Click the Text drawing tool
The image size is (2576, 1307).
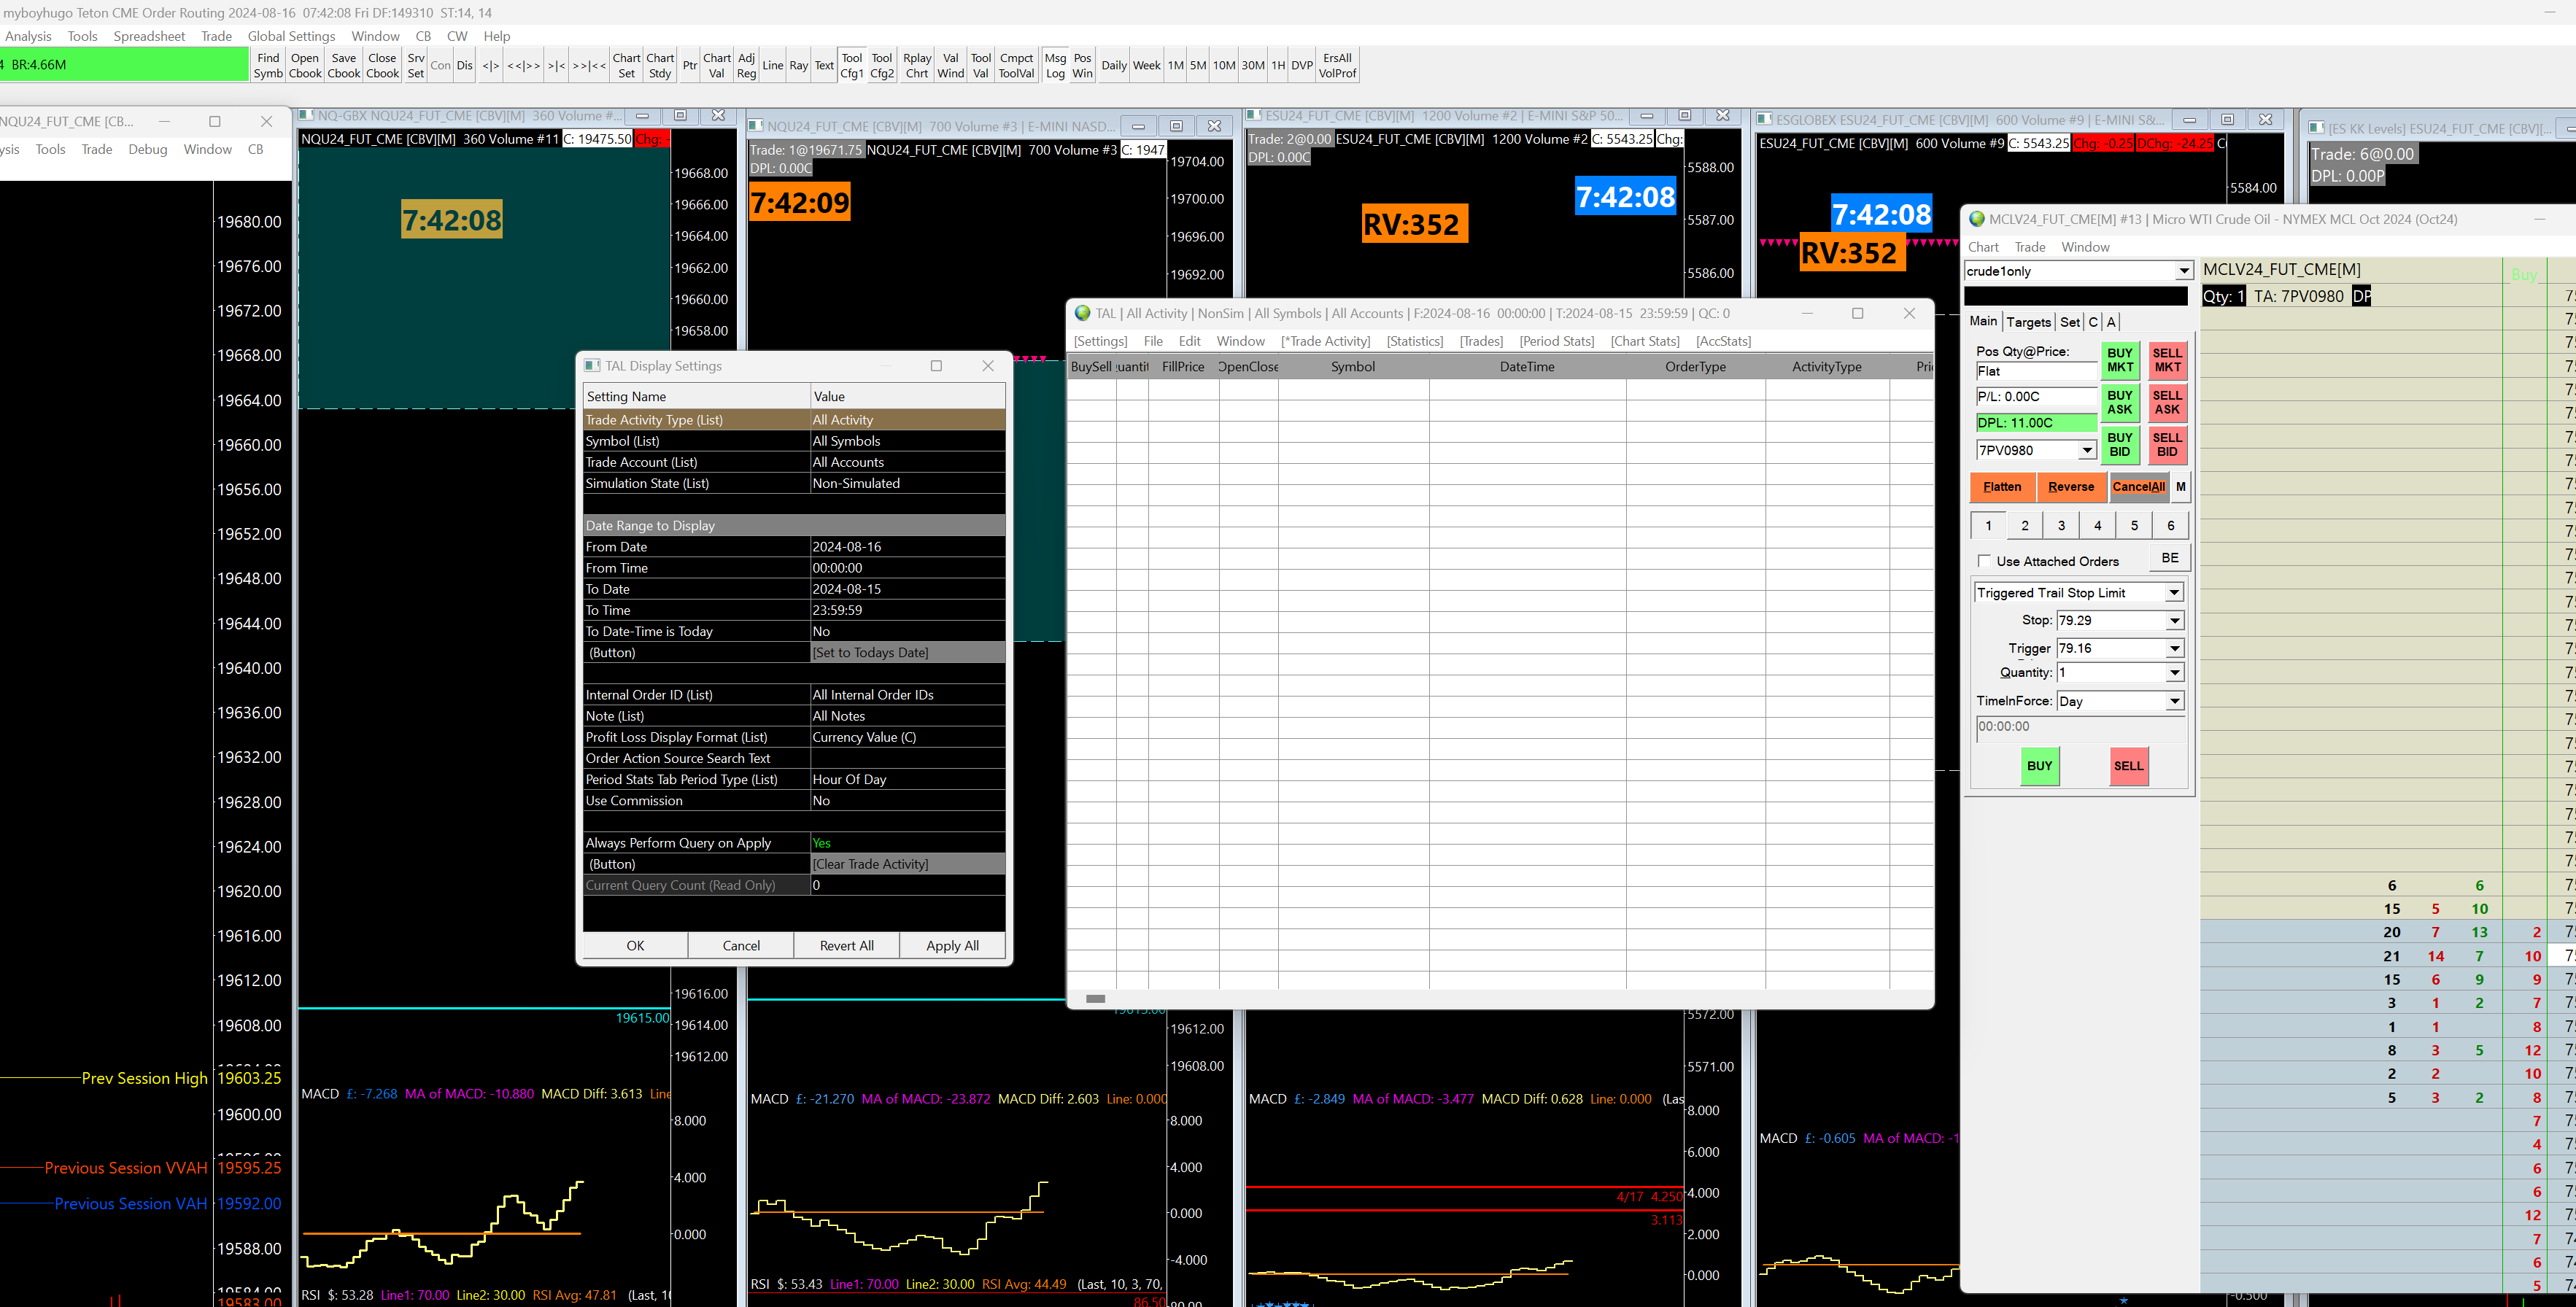pos(824,65)
